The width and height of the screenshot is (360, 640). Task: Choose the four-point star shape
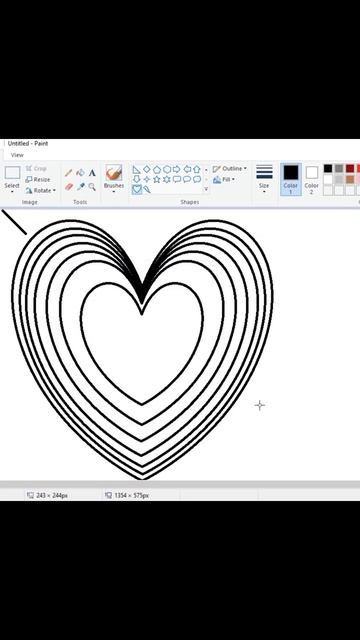[x=147, y=179]
